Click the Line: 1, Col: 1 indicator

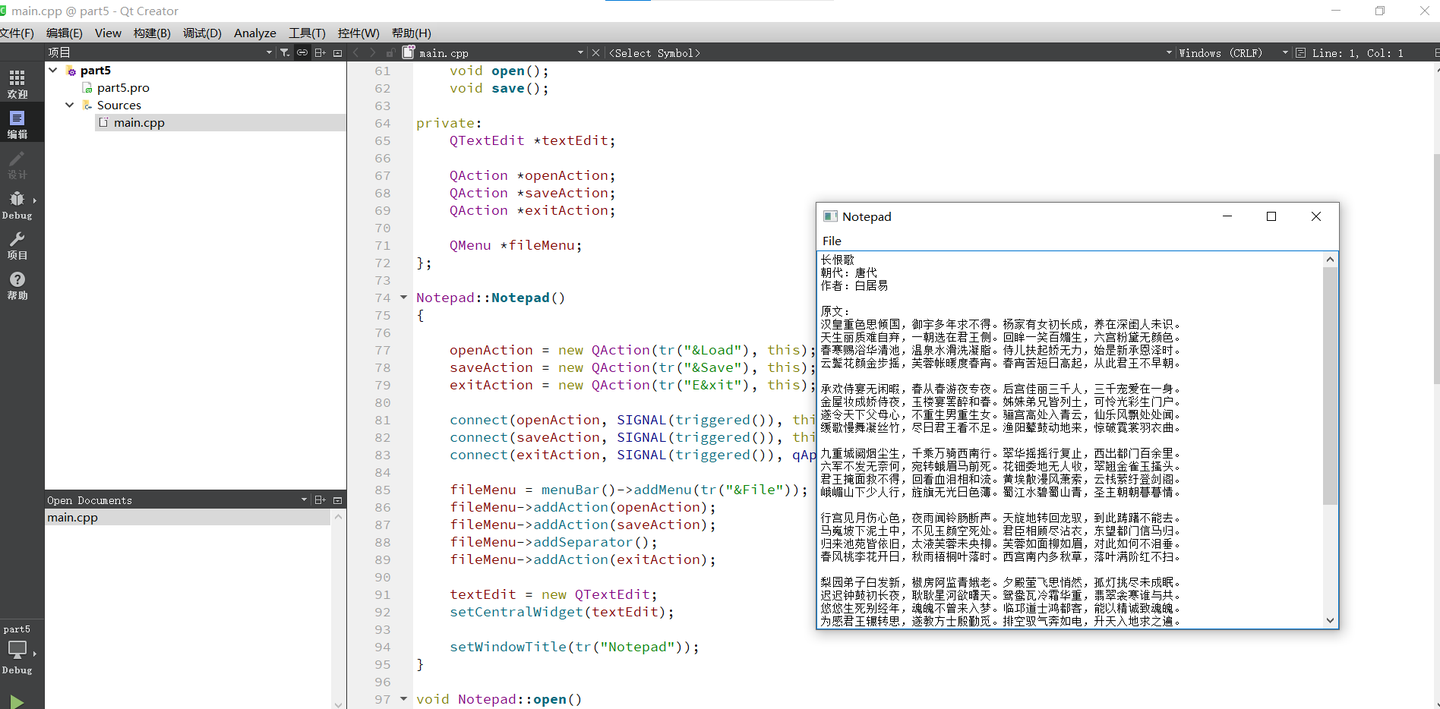(1358, 53)
